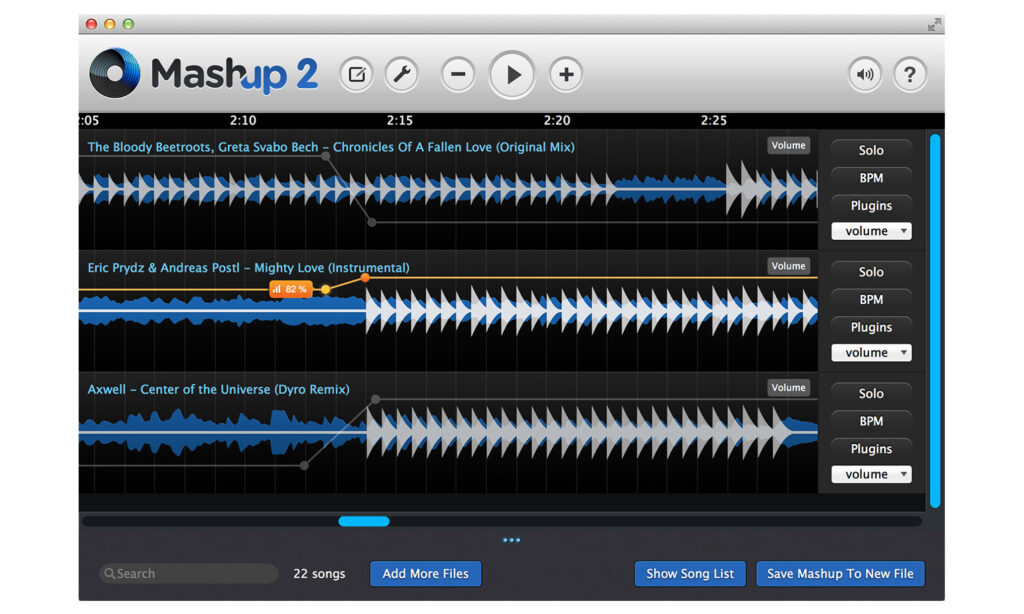Start playback with the play button
This screenshot has height=614, width=1024.
pyautogui.click(x=512, y=75)
